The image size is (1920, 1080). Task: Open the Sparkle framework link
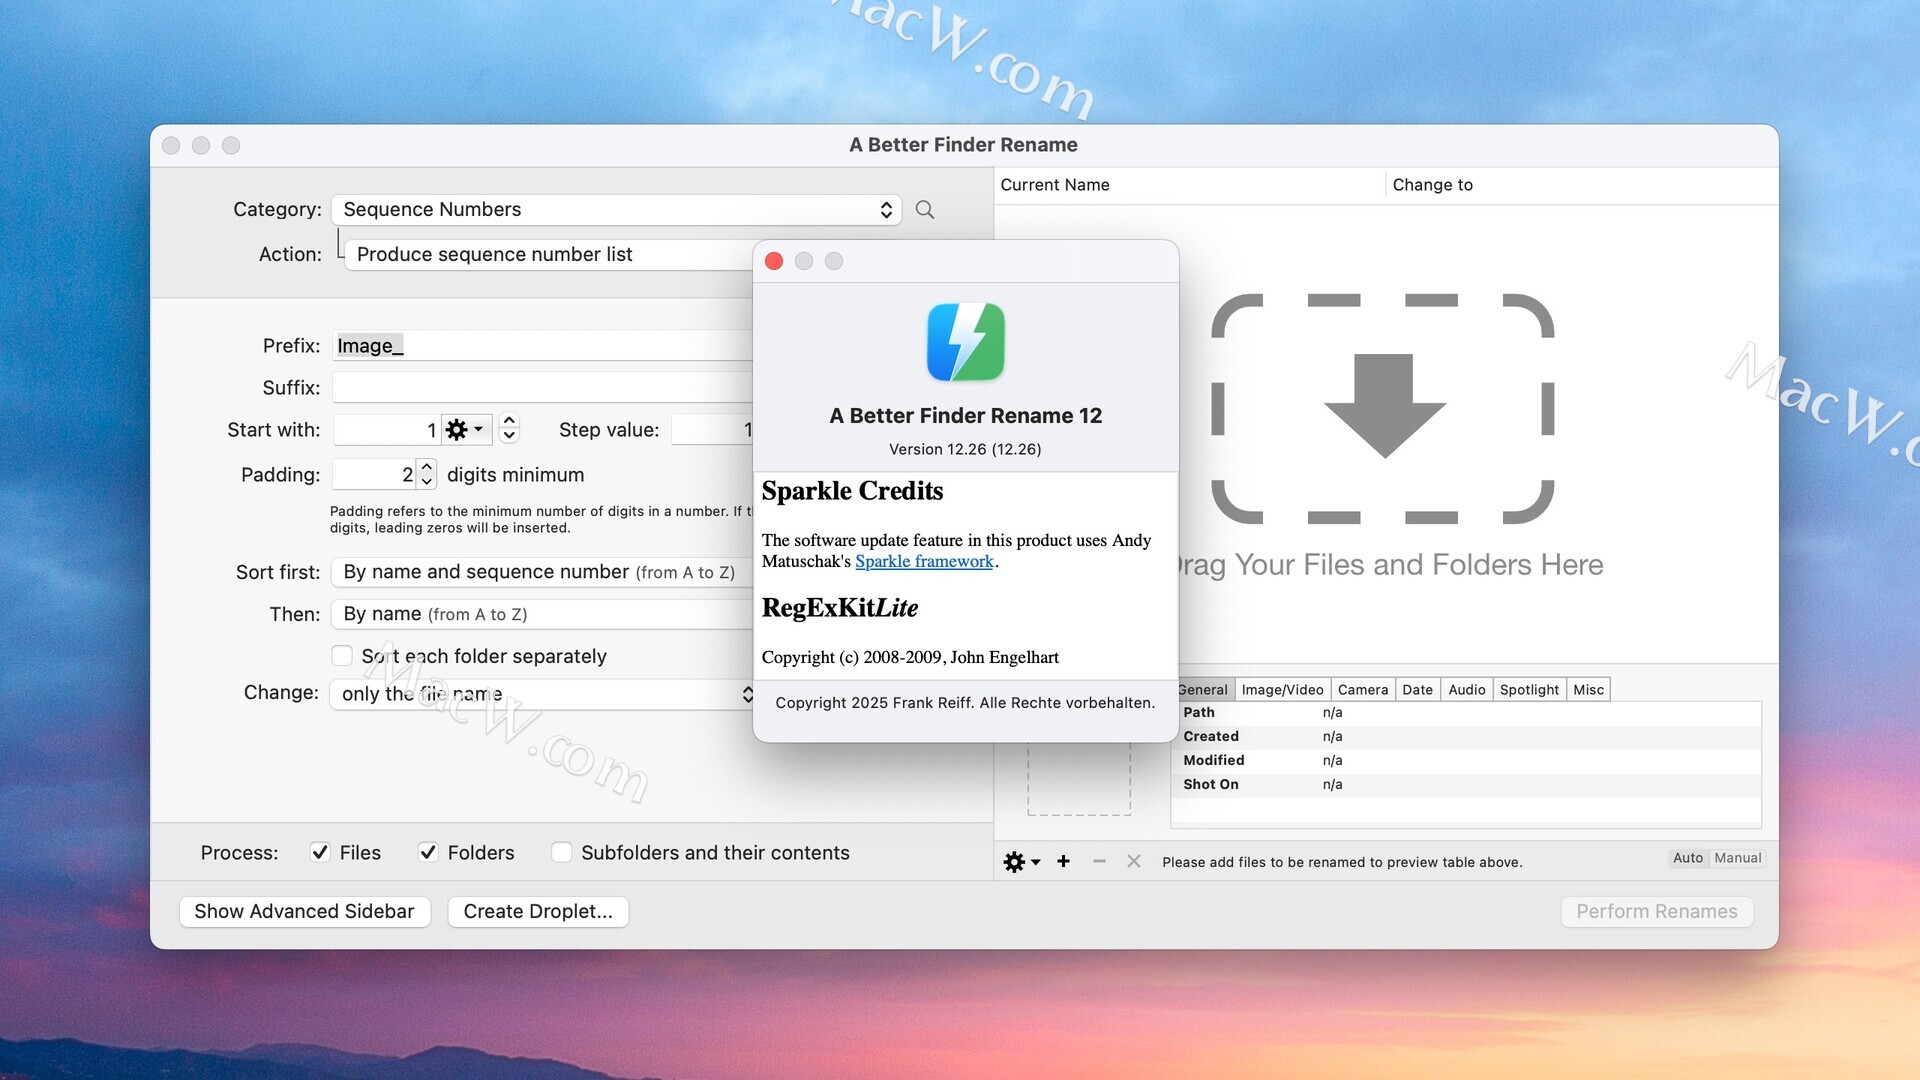pyautogui.click(x=924, y=562)
